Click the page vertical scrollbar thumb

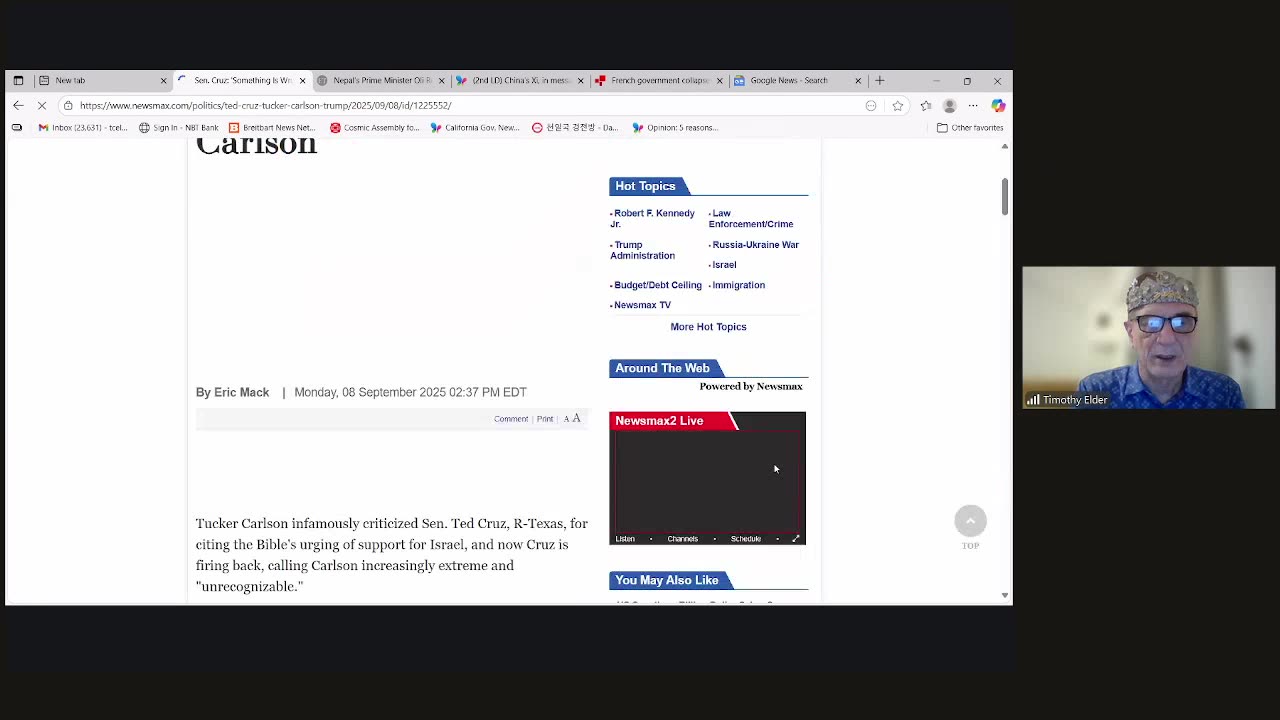click(x=1005, y=195)
